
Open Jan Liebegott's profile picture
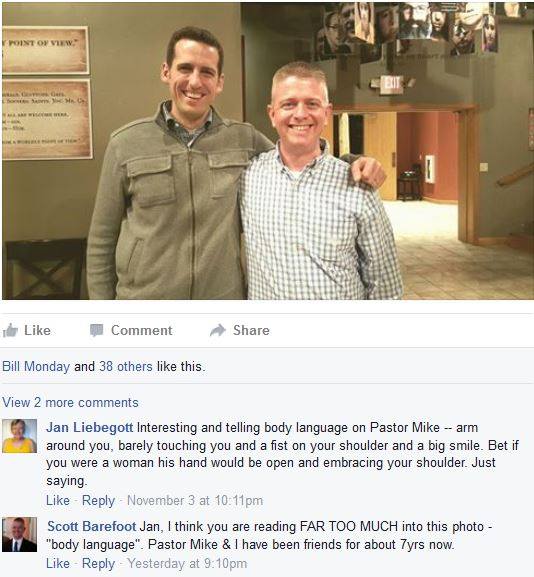click(x=20, y=436)
